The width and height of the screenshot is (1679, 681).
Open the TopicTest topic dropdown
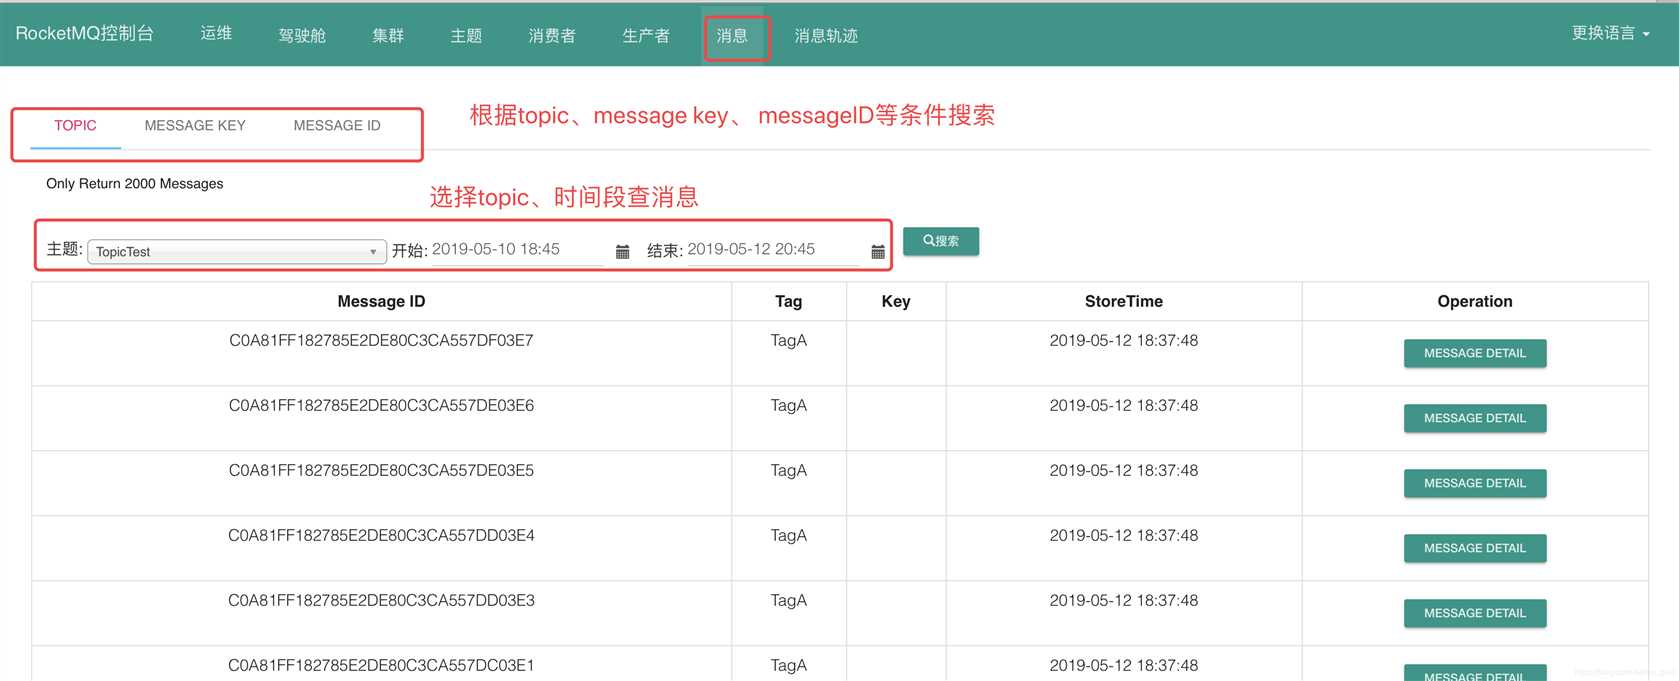click(x=237, y=252)
